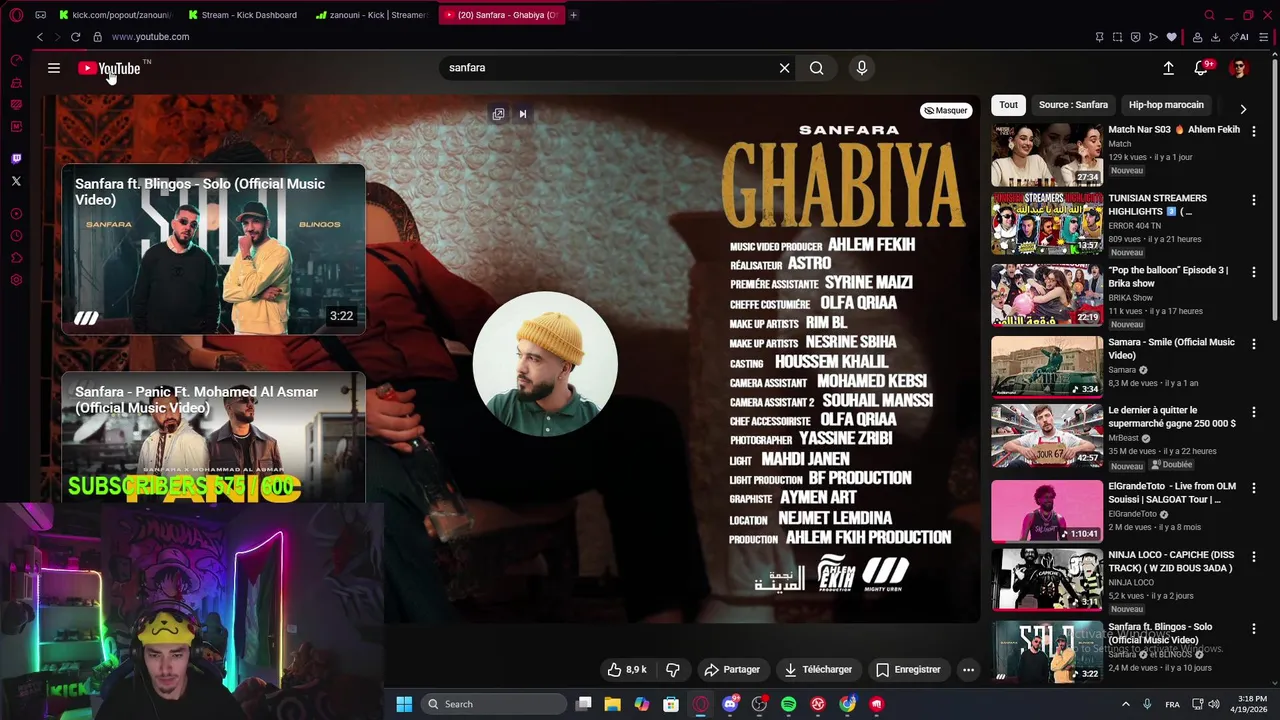Click the Windows taskbar Search box
Image resolution: width=1280 pixels, height=720 pixels.
coord(494,704)
